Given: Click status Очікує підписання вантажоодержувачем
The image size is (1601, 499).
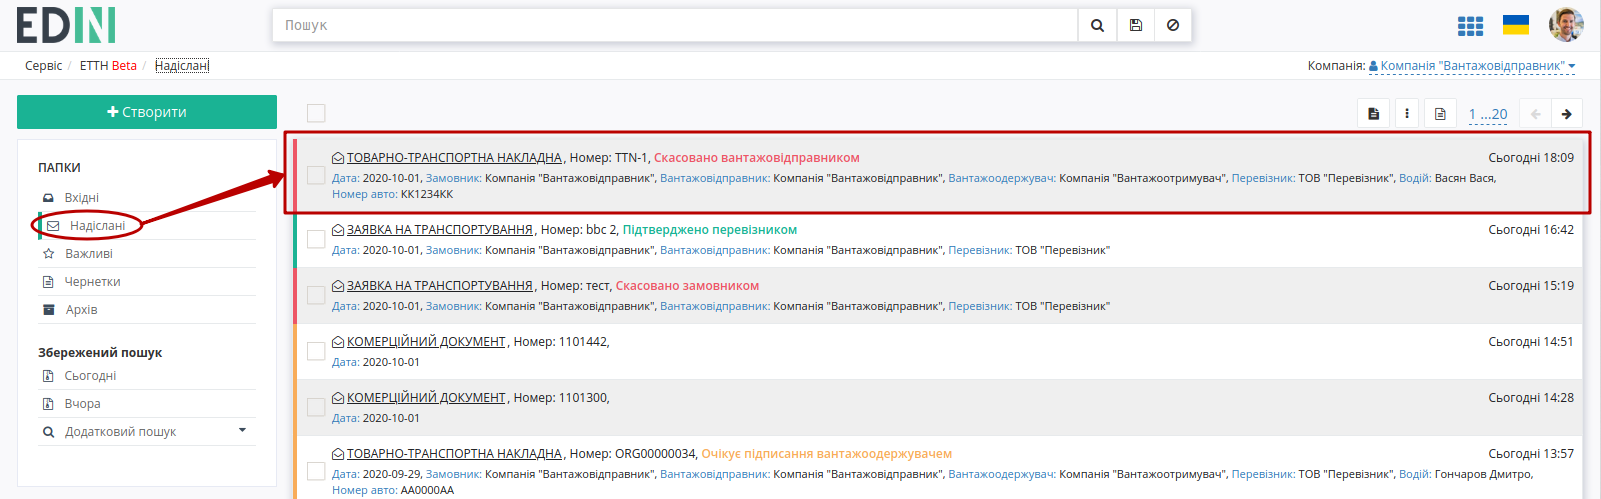Looking at the screenshot, I should click(x=827, y=454).
